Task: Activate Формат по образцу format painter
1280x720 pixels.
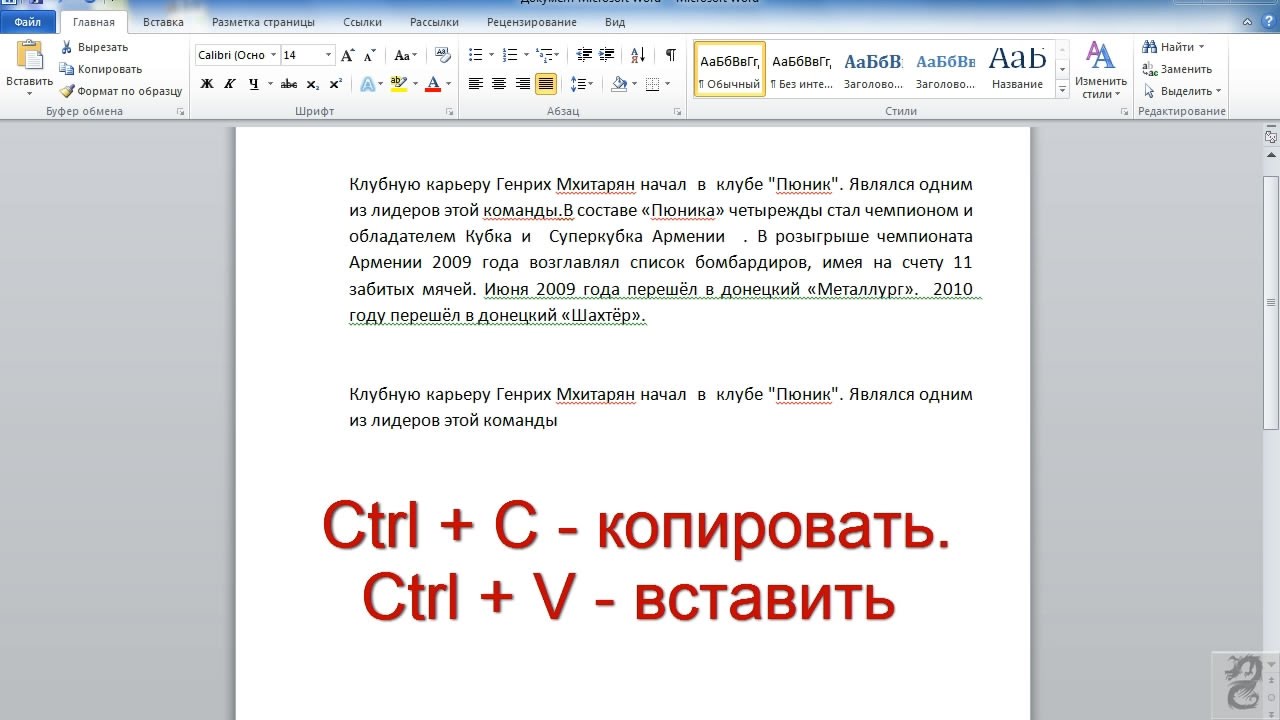Action: (120, 91)
